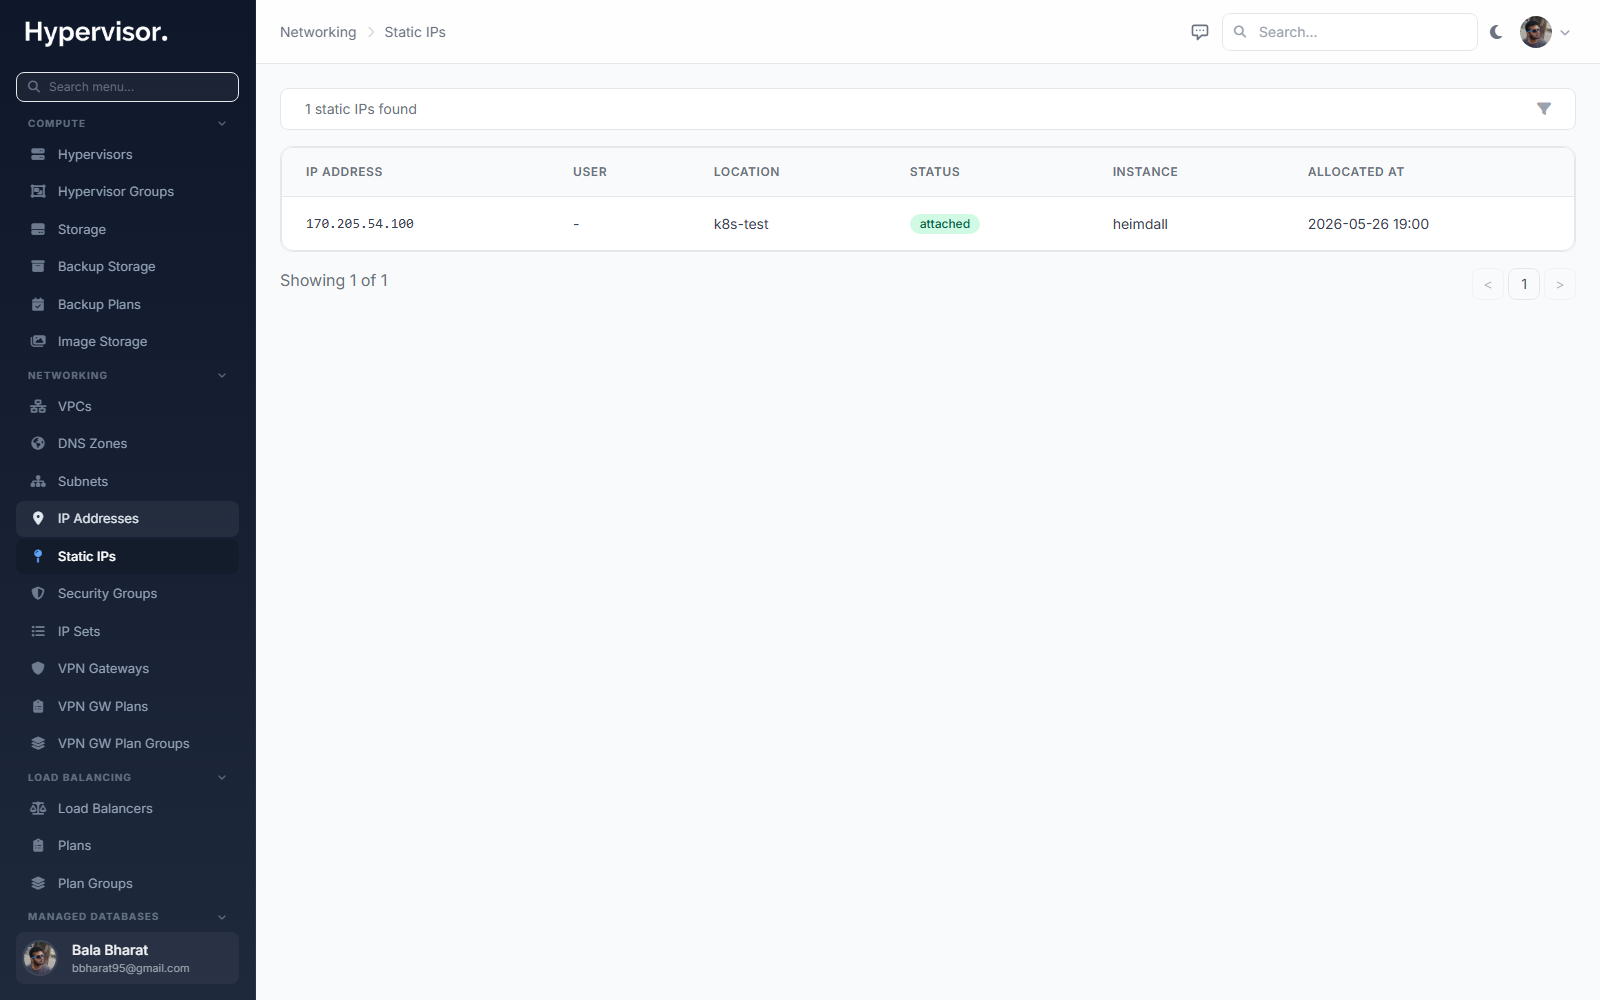Click the INSTANCE column header
This screenshot has width=1600, height=1000.
pos(1145,172)
